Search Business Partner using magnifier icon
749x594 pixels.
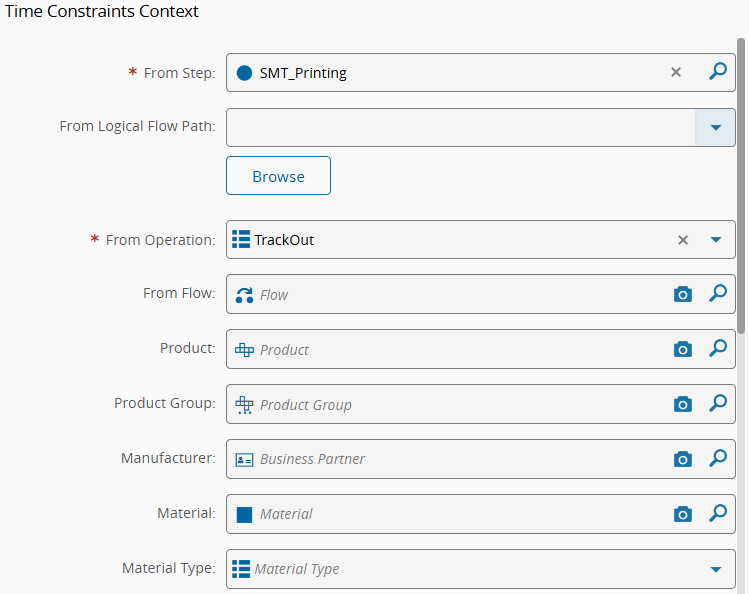(x=717, y=458)
